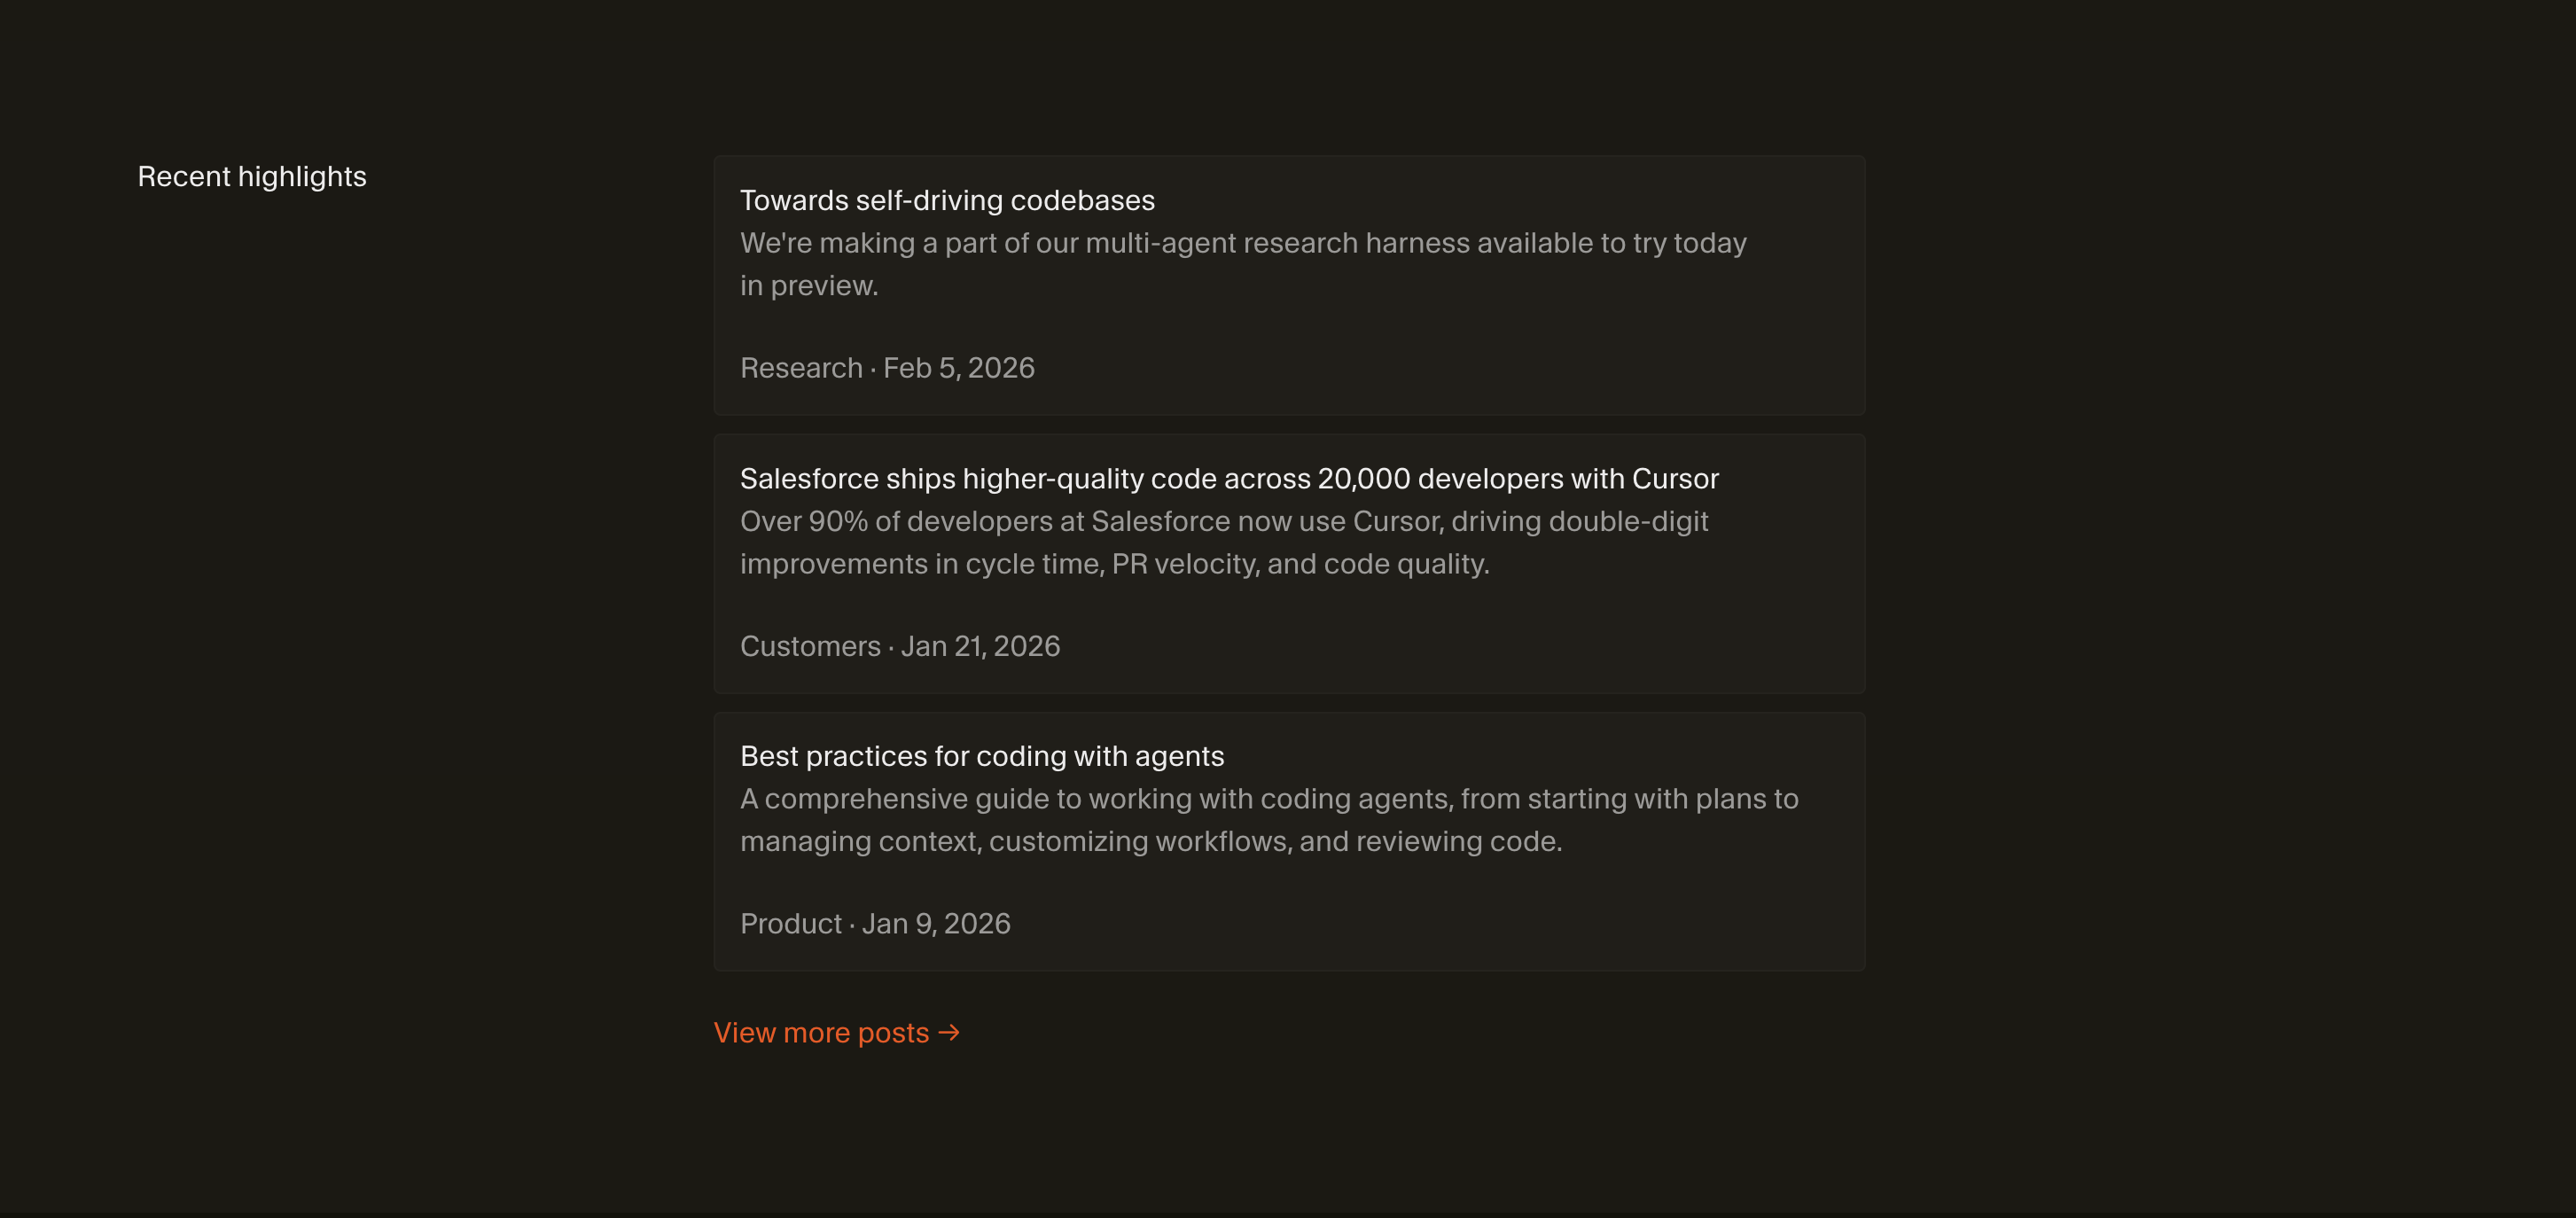Open the Salesforce ships higher-quality code headline
This screenshot has width=2576, height=1218.
coord(1228,478)
